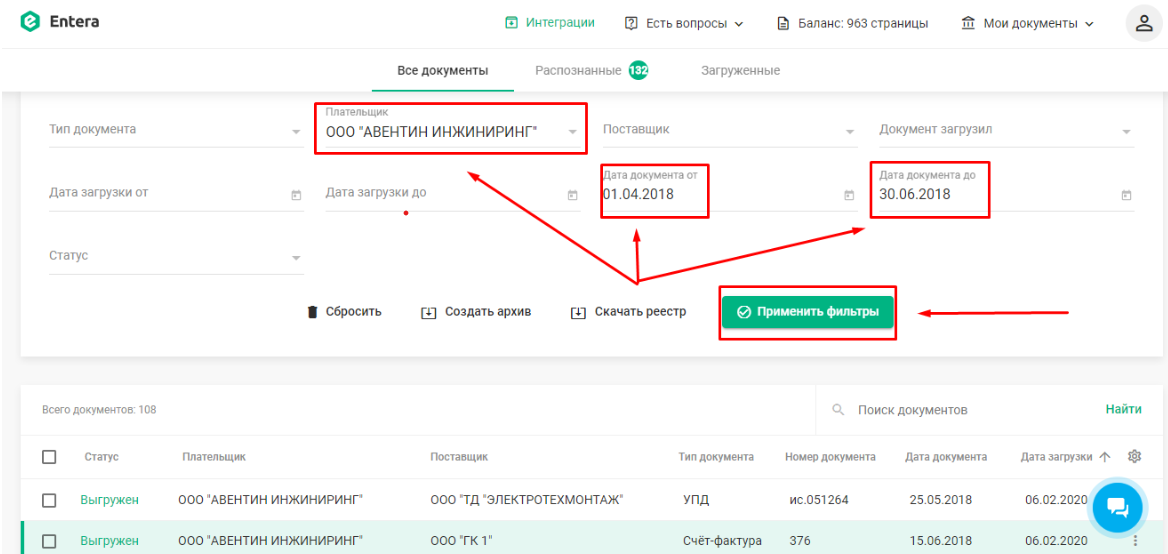This screenshot has width=1168, height=554.
Task: Click Выгружен status of ЭЛЕКТРОТЕХМОНТАЖ row
Action: click(x=110, y=500)
